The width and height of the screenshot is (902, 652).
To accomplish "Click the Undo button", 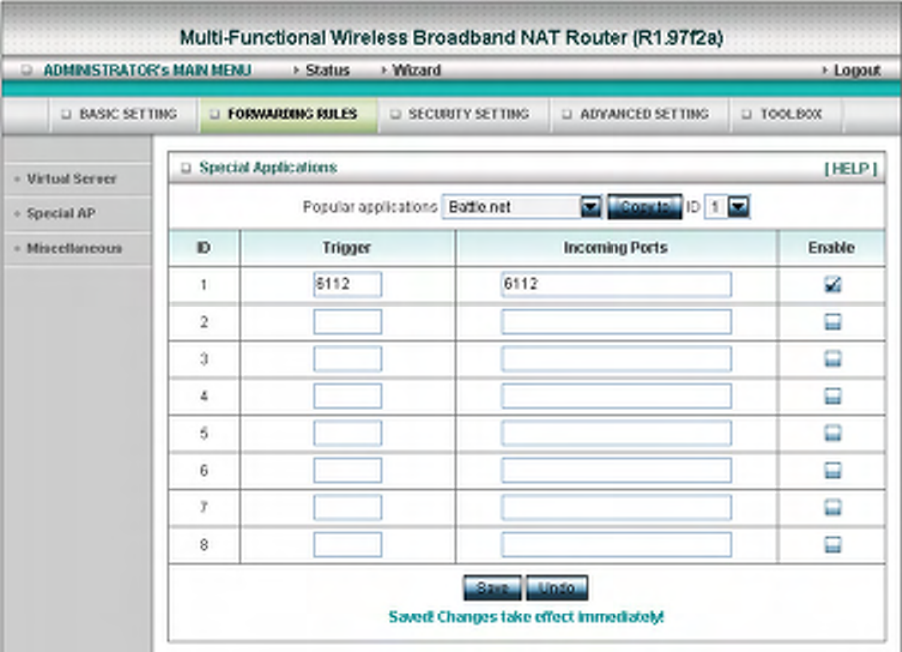I will coord(557,588).
